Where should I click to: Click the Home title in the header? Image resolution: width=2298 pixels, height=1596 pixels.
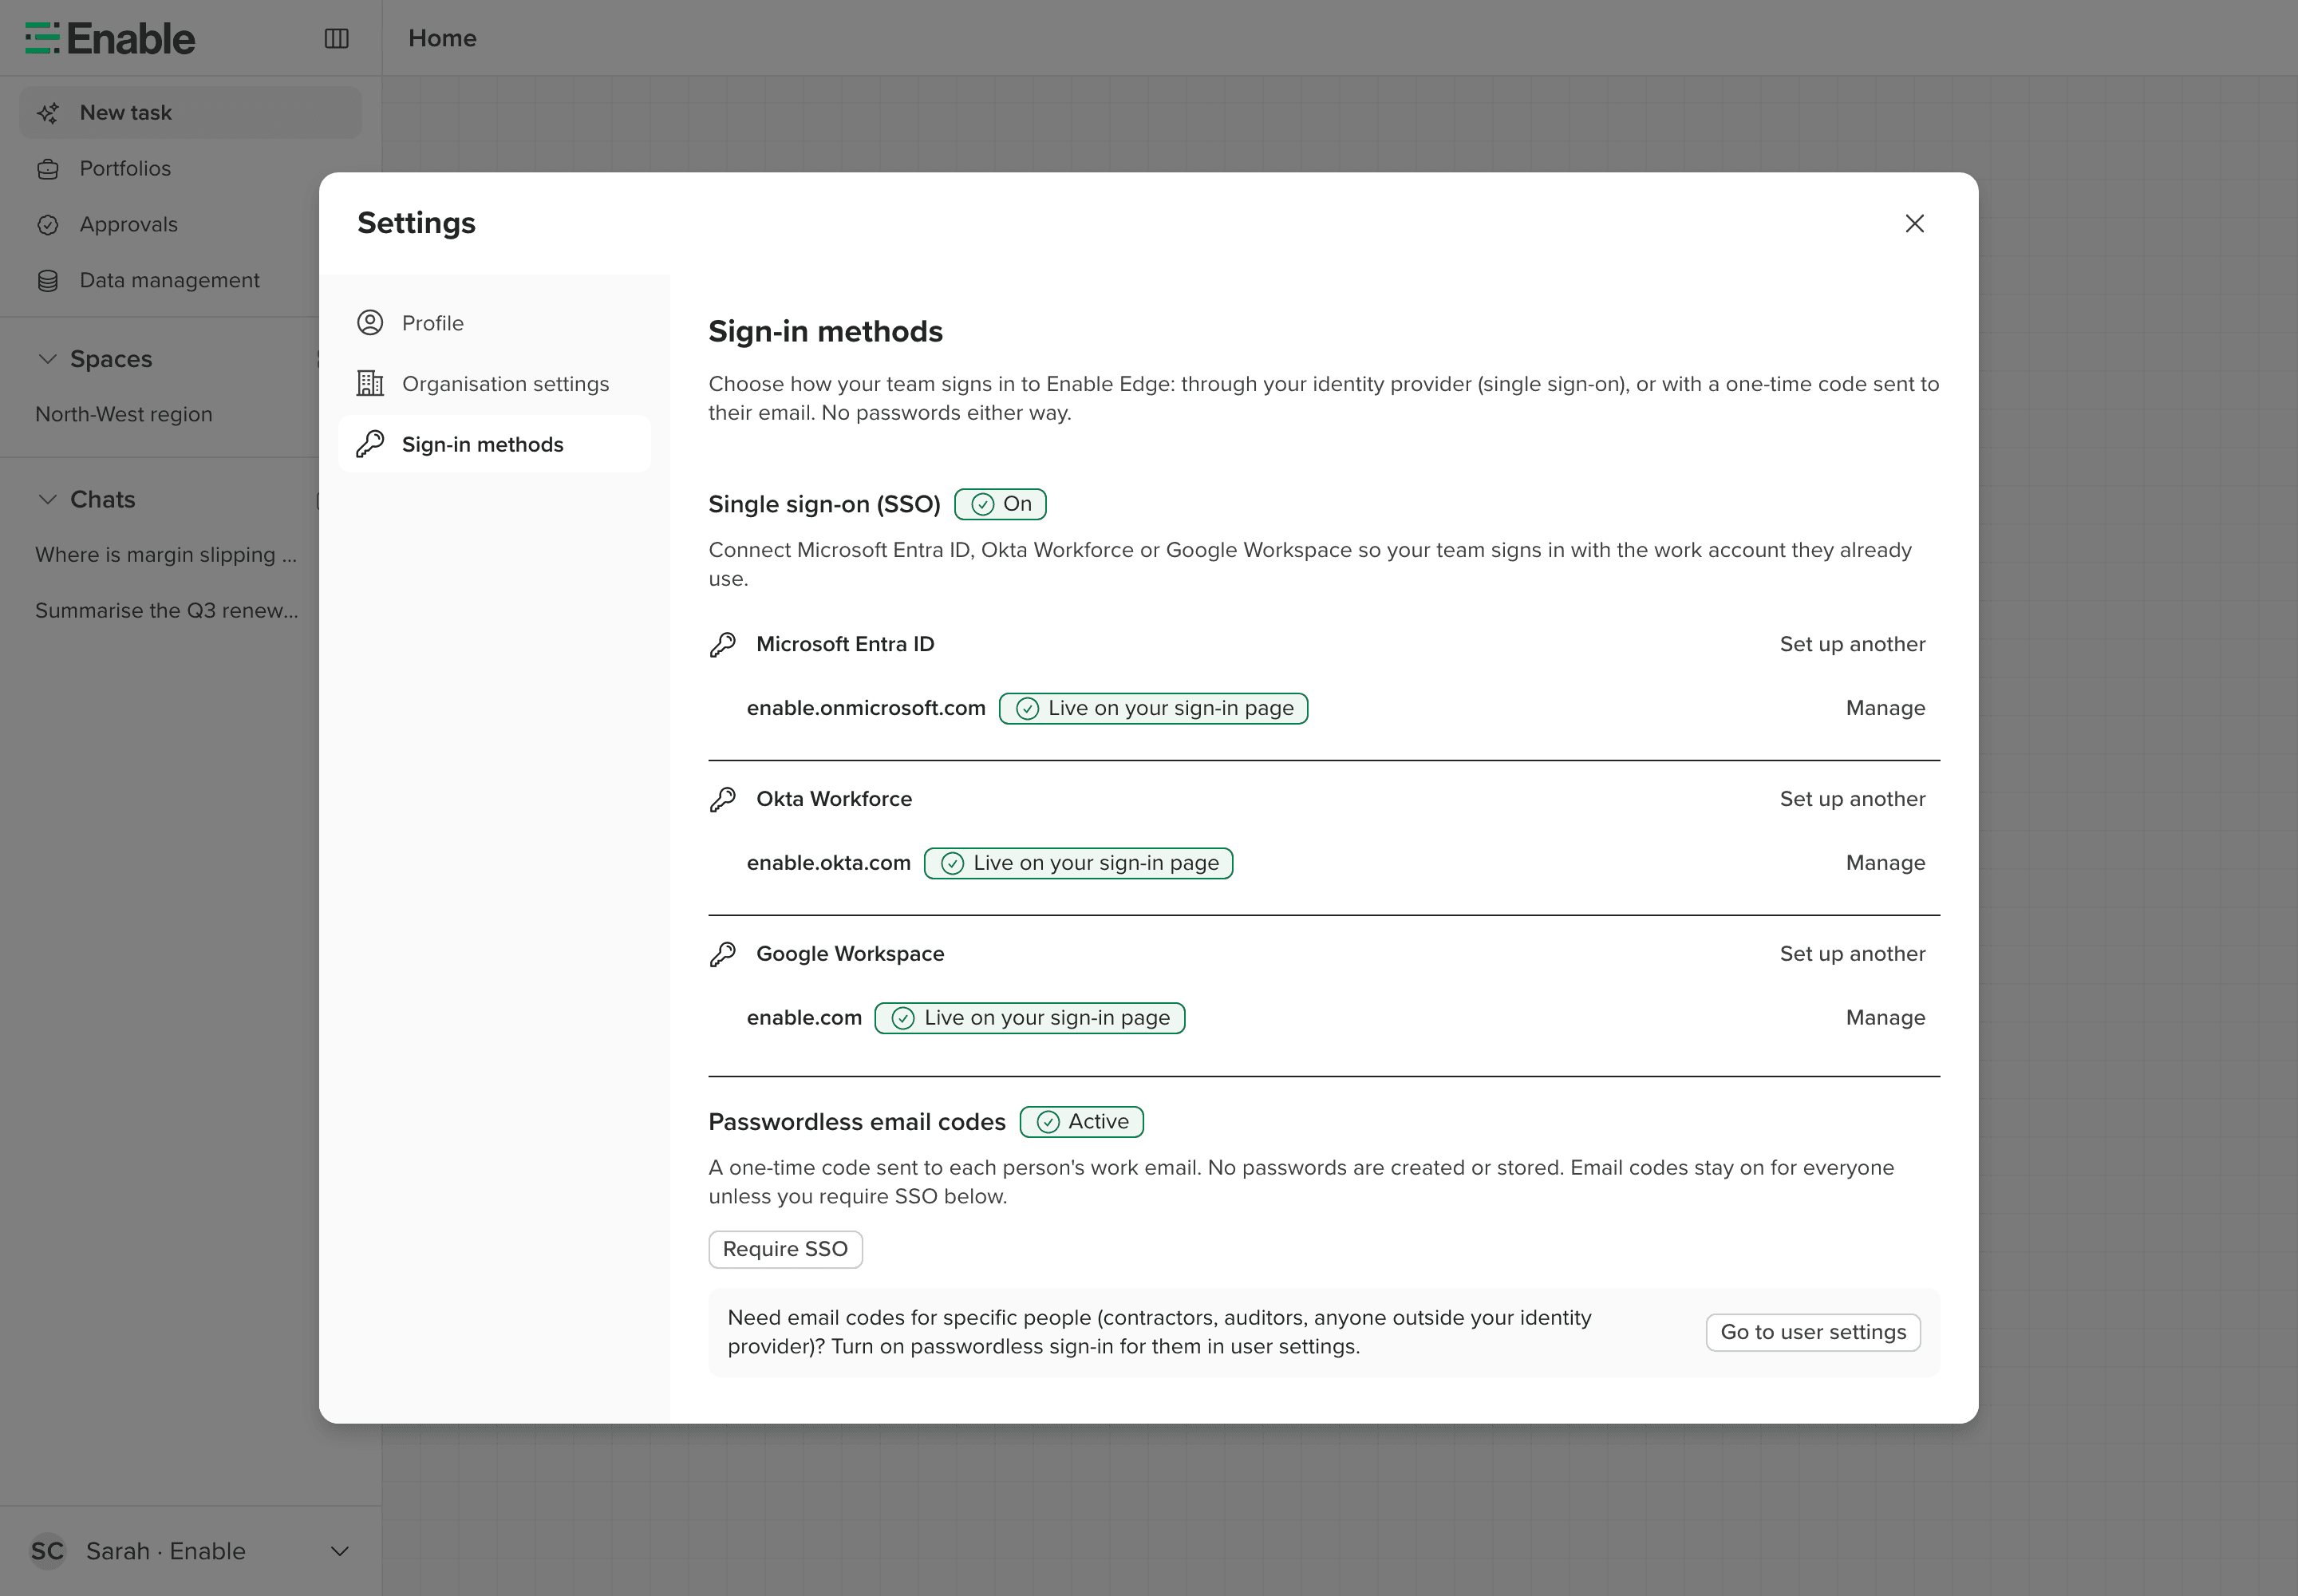pos(442,38)
